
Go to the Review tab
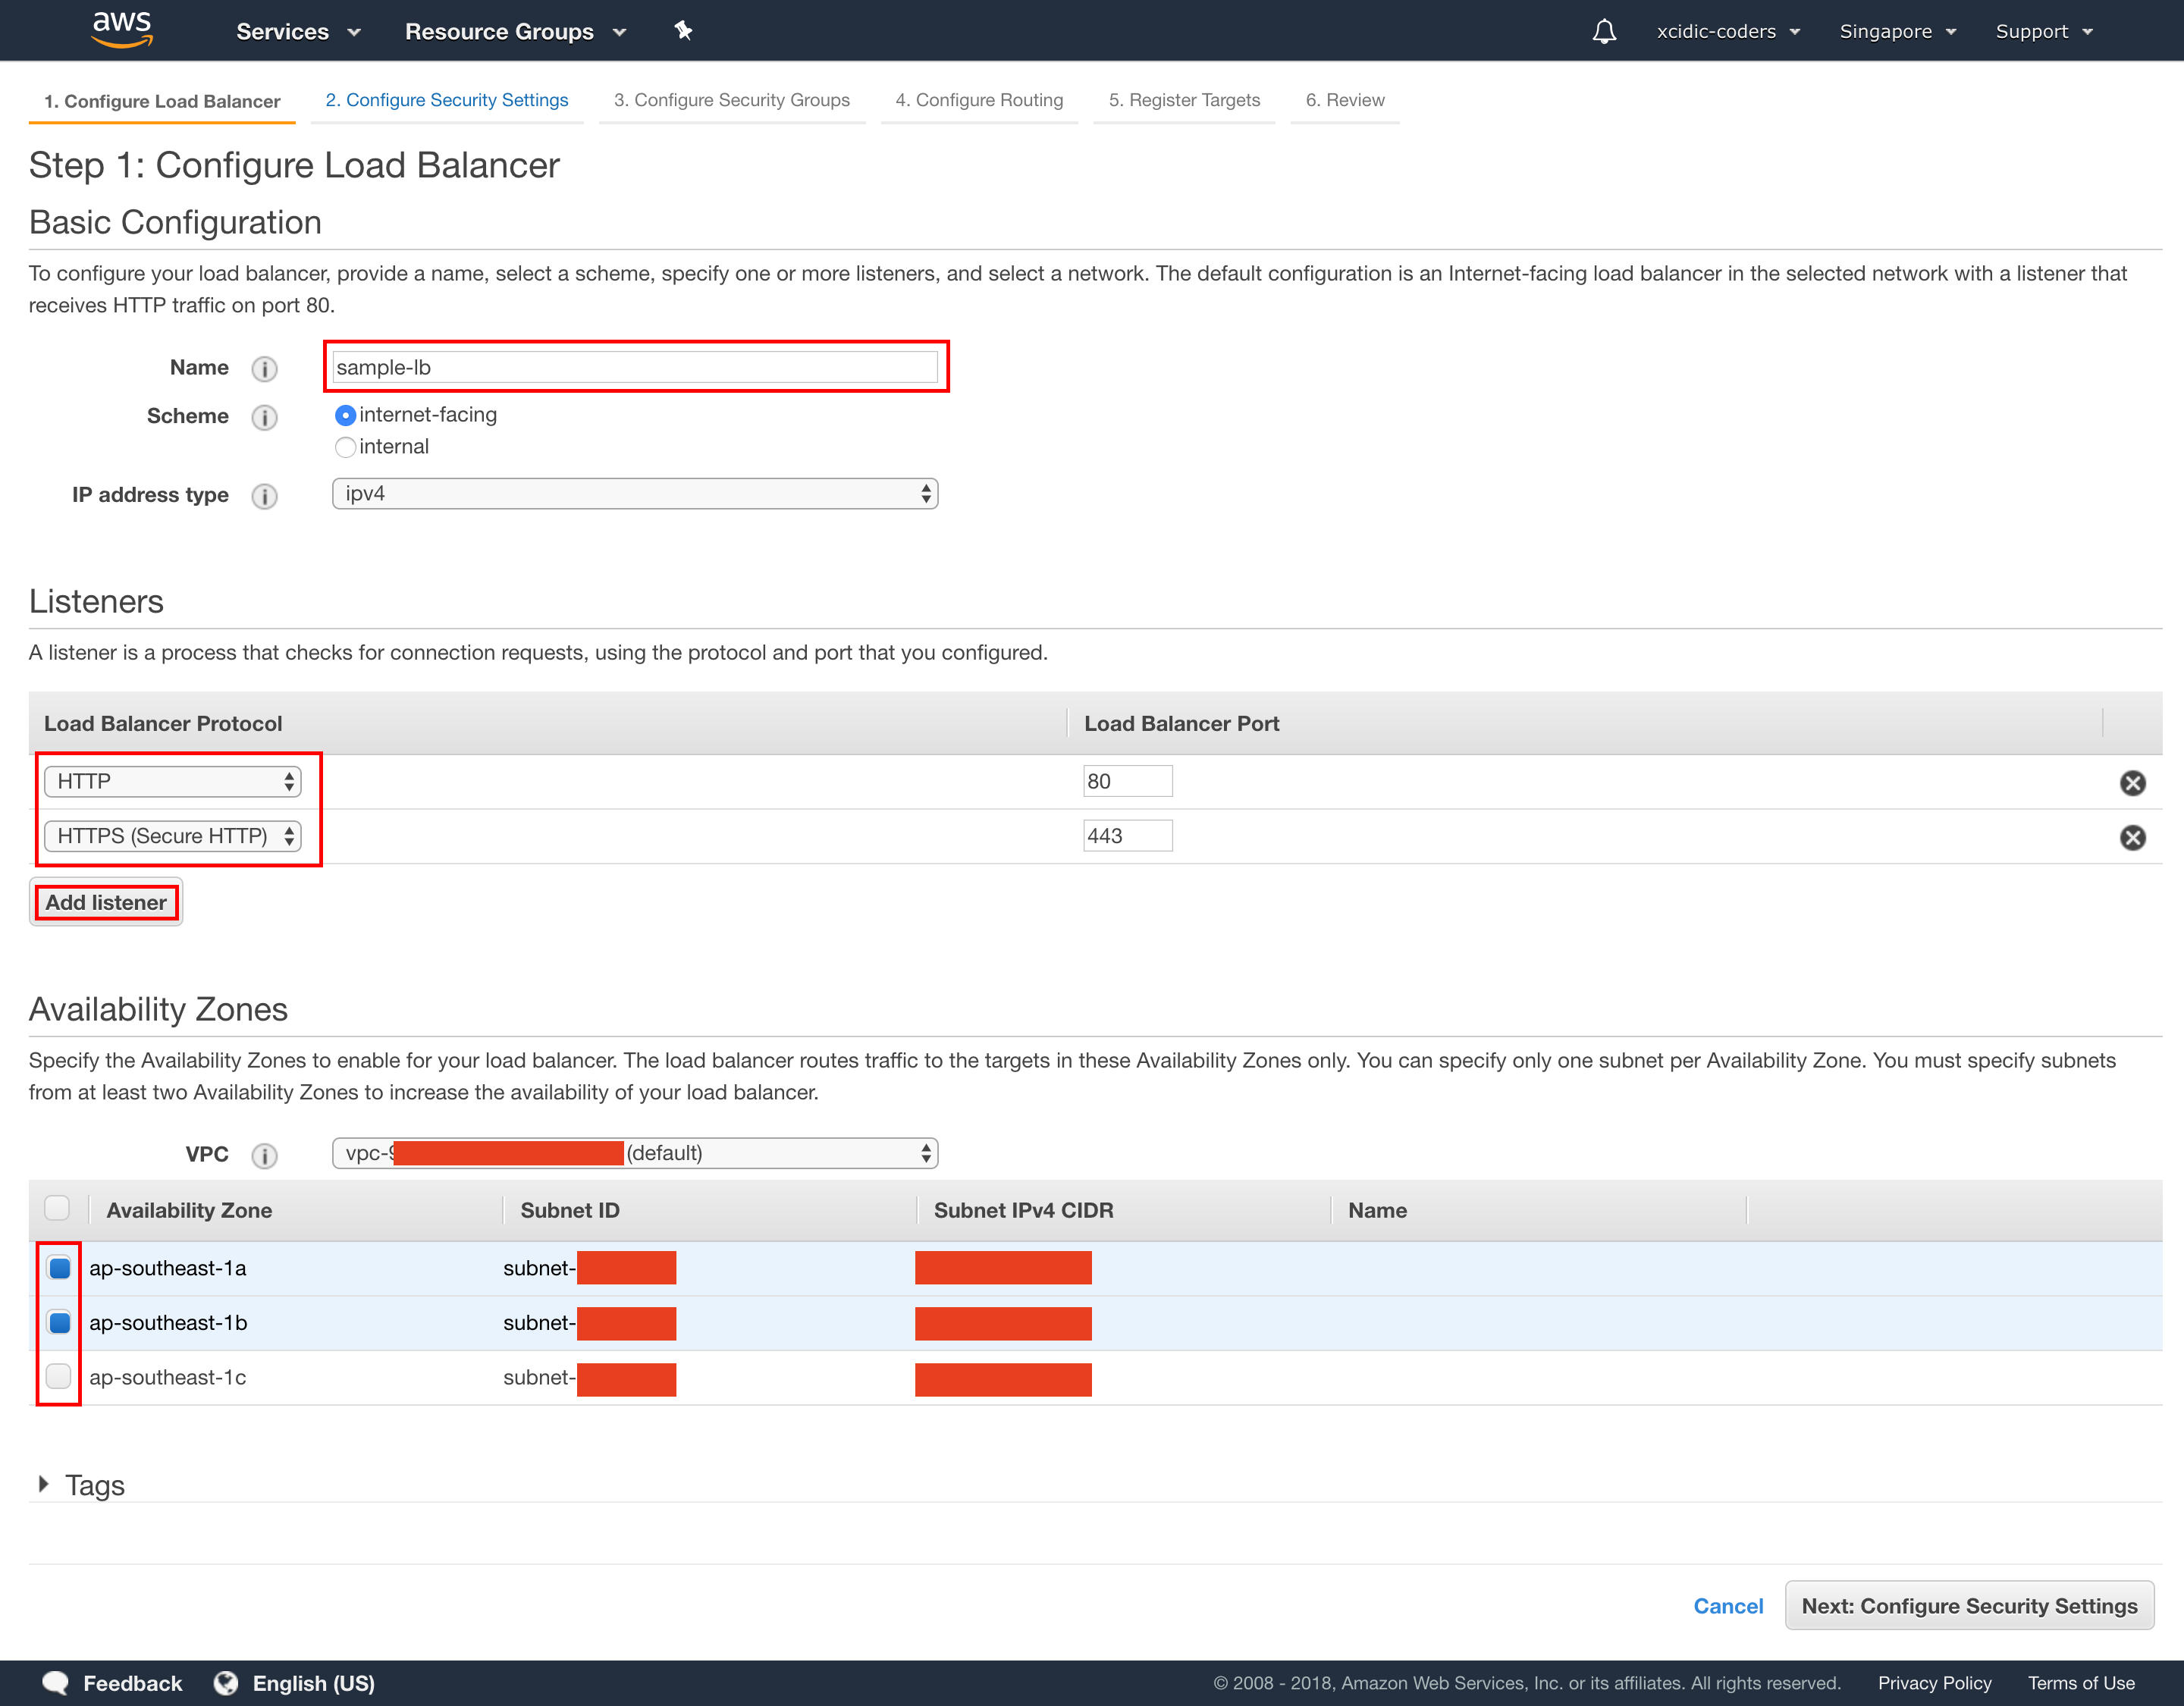click(x=1345, y=100)
